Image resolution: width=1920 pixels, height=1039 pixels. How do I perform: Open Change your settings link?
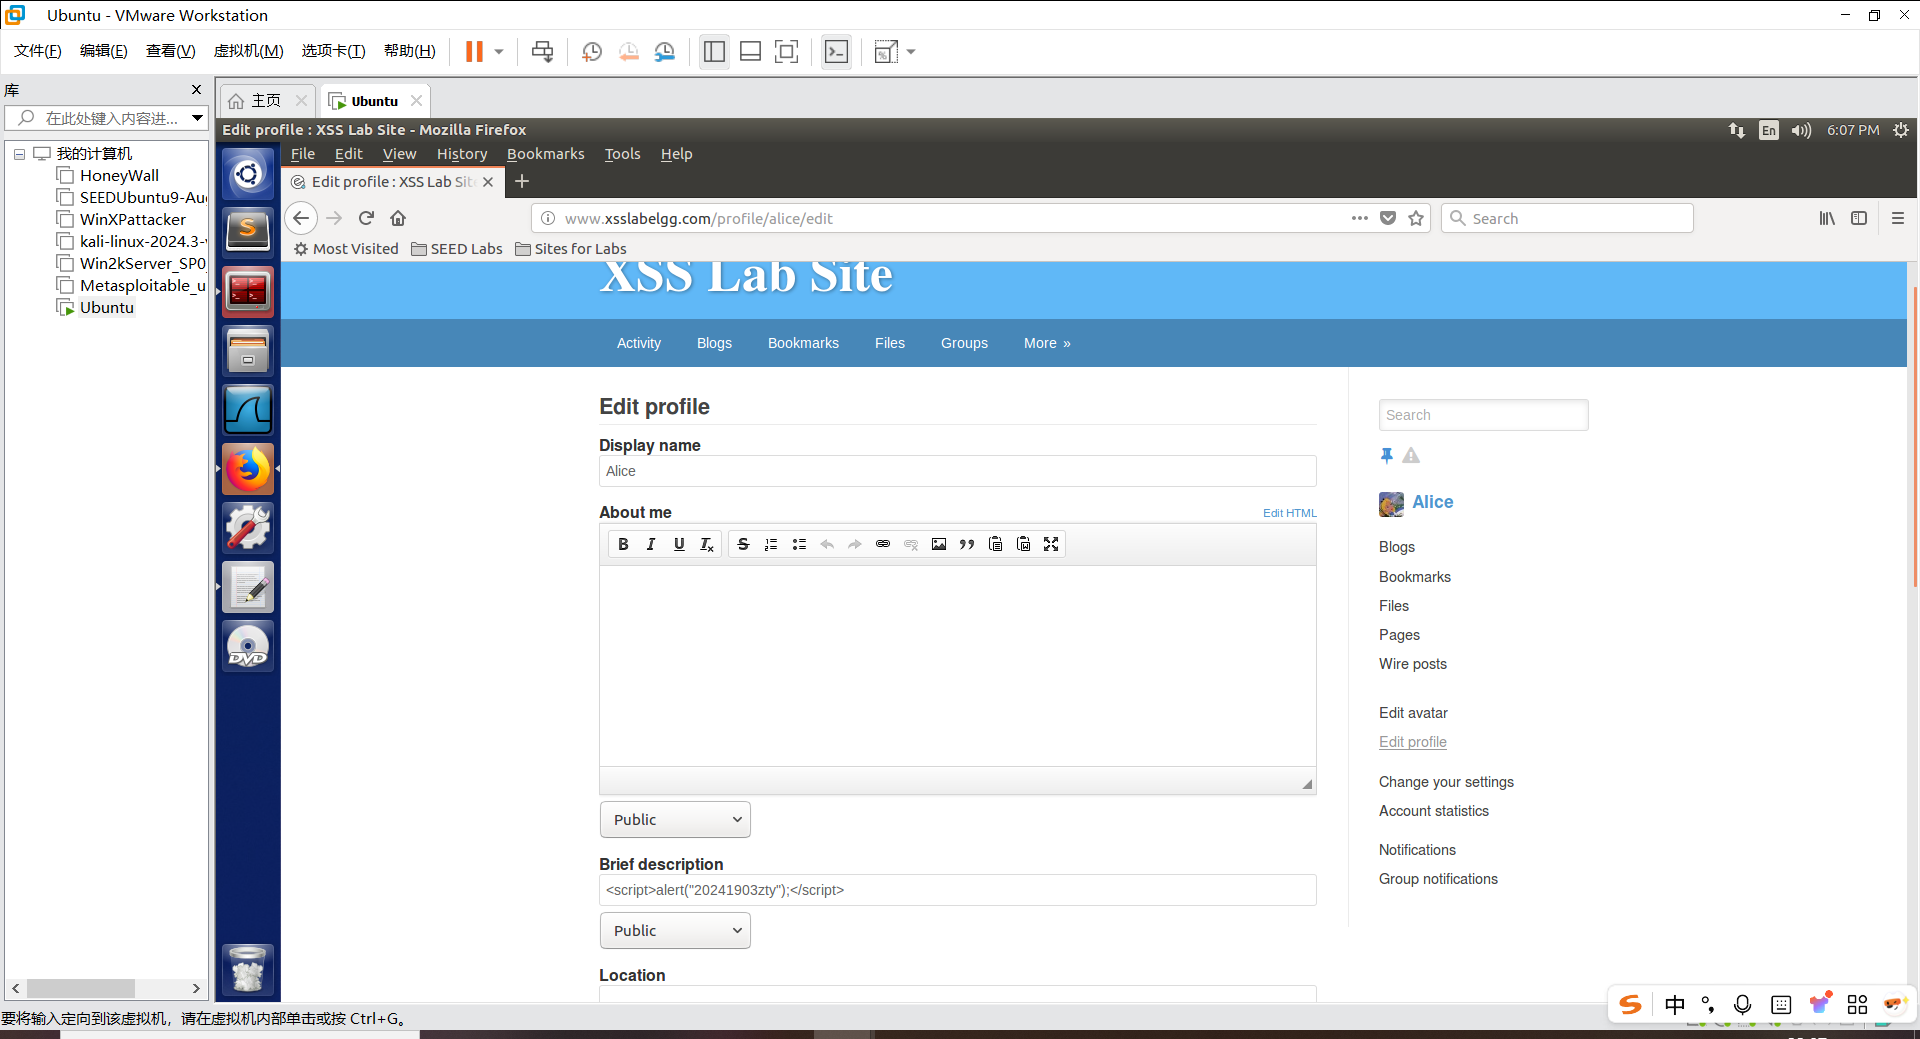click(x=1446, y=782)
